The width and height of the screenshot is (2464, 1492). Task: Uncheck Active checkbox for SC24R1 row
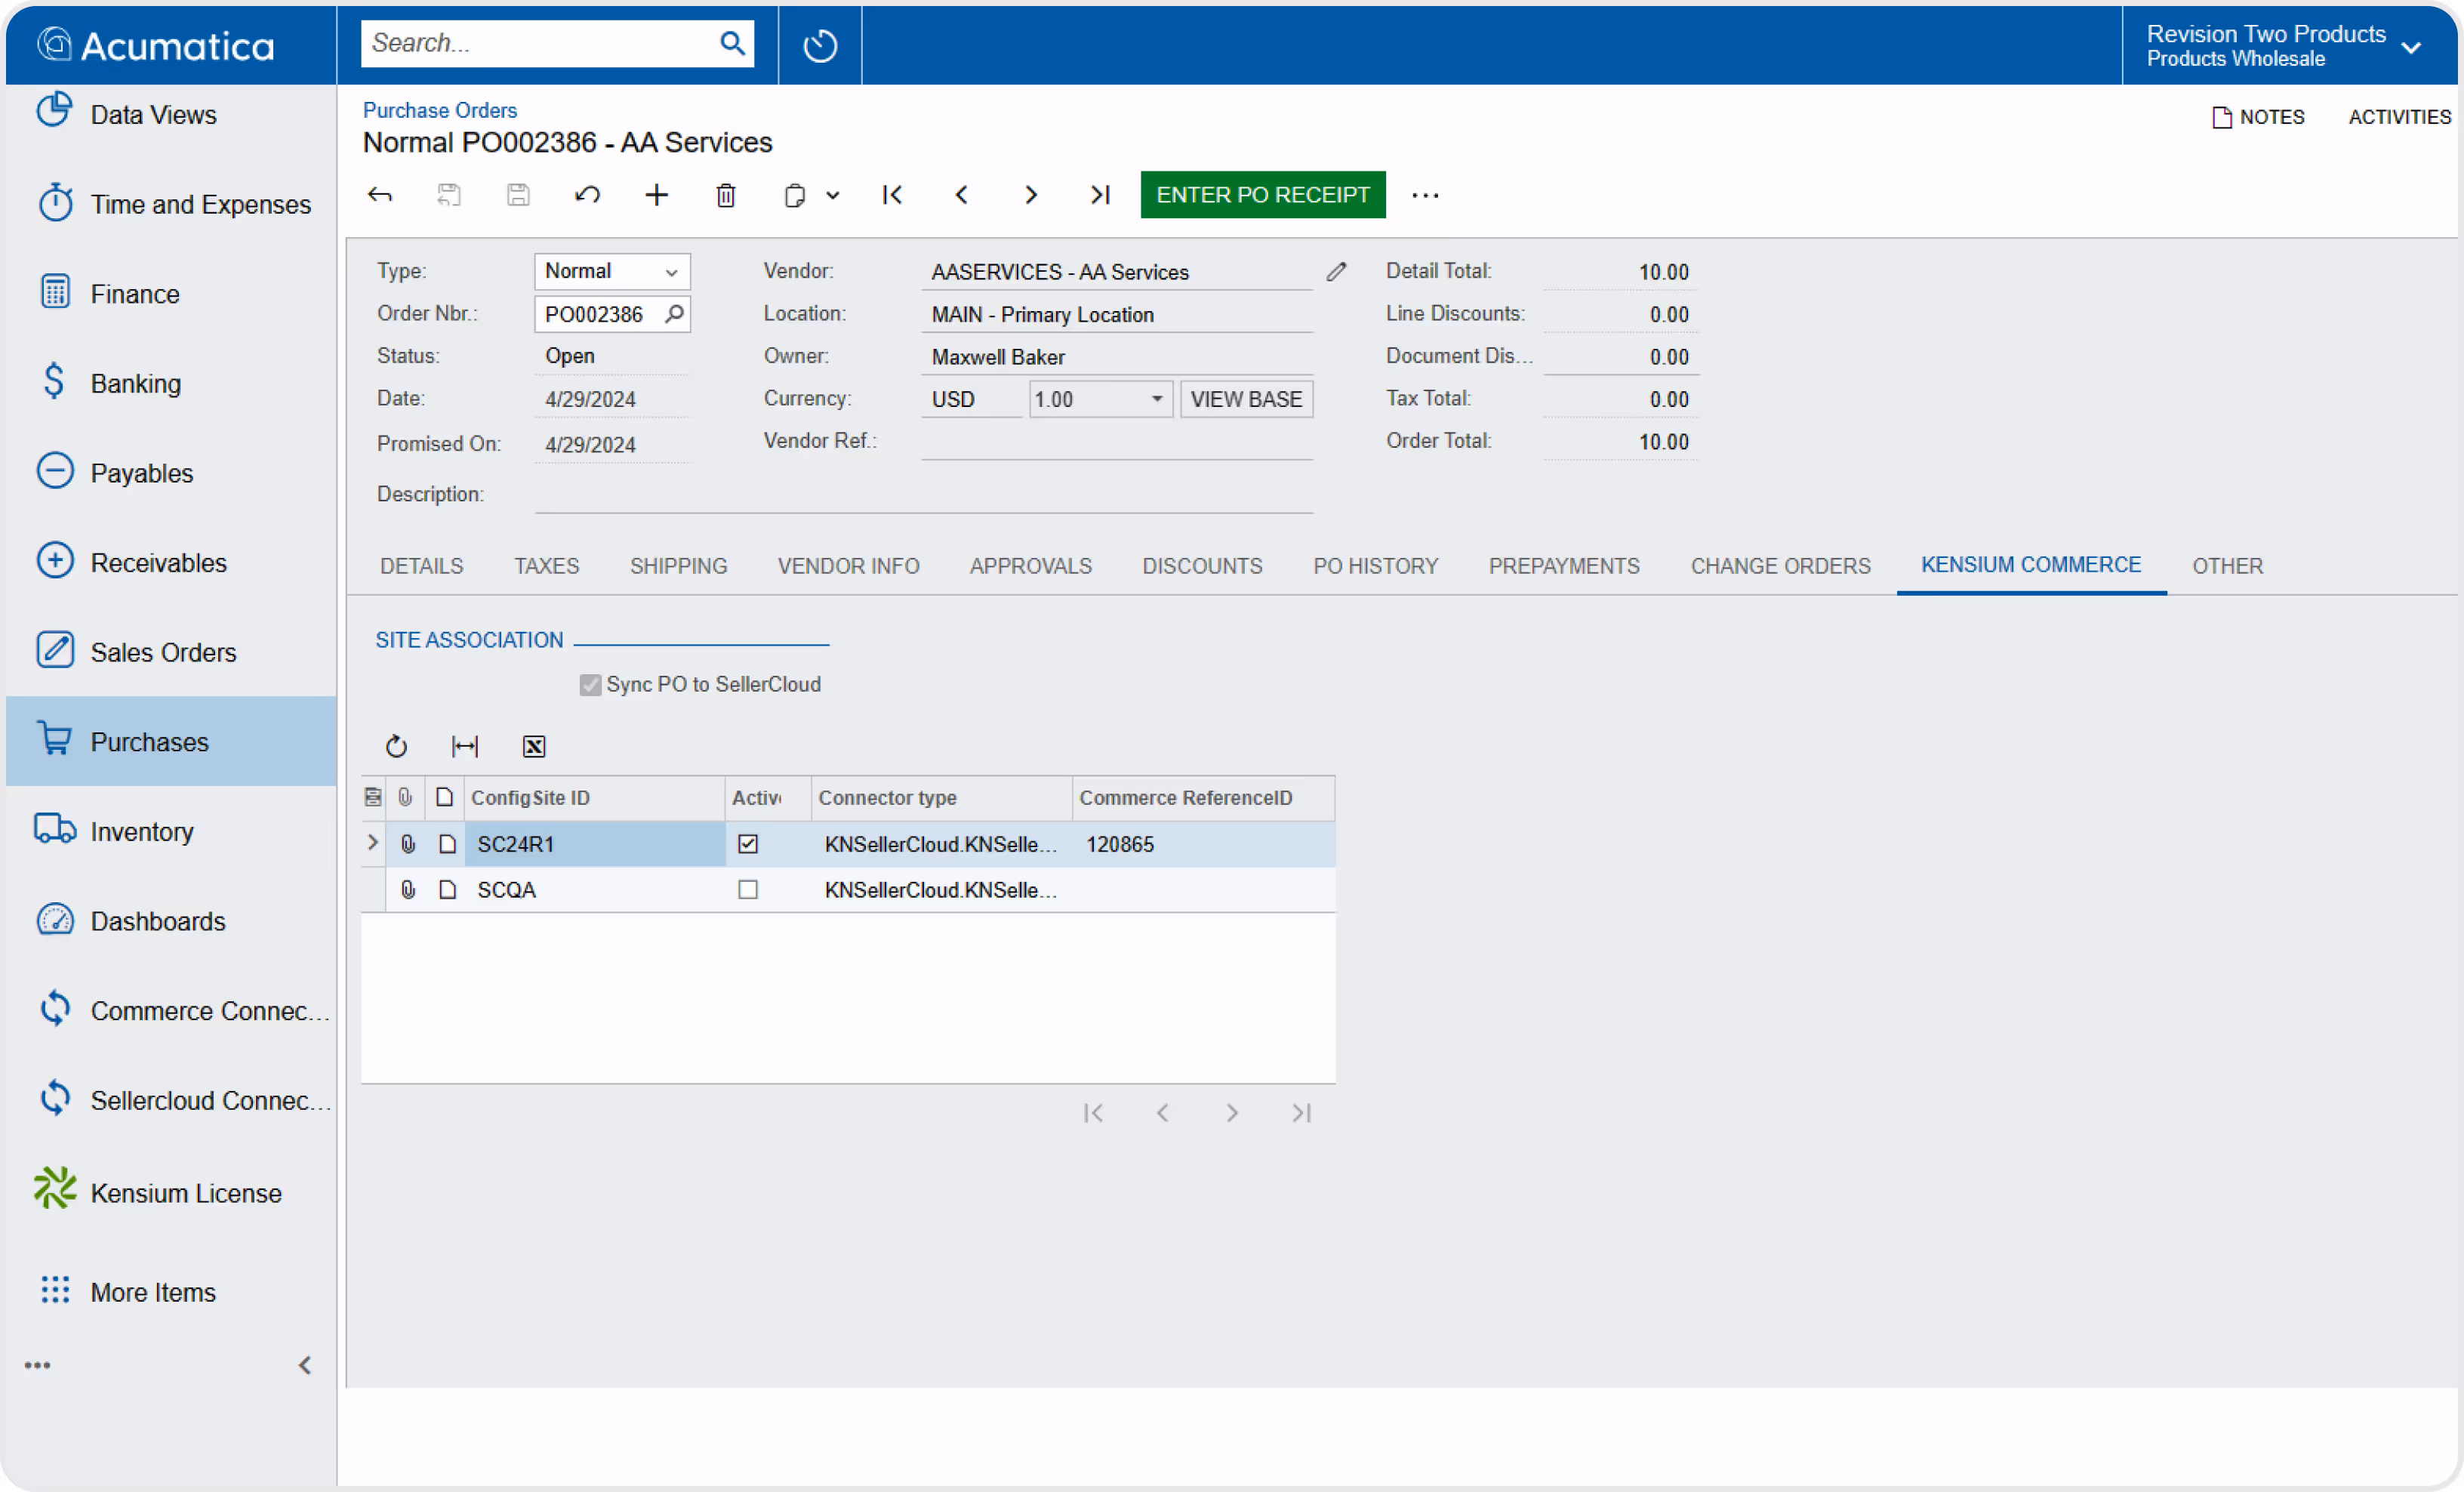point(748,844)
